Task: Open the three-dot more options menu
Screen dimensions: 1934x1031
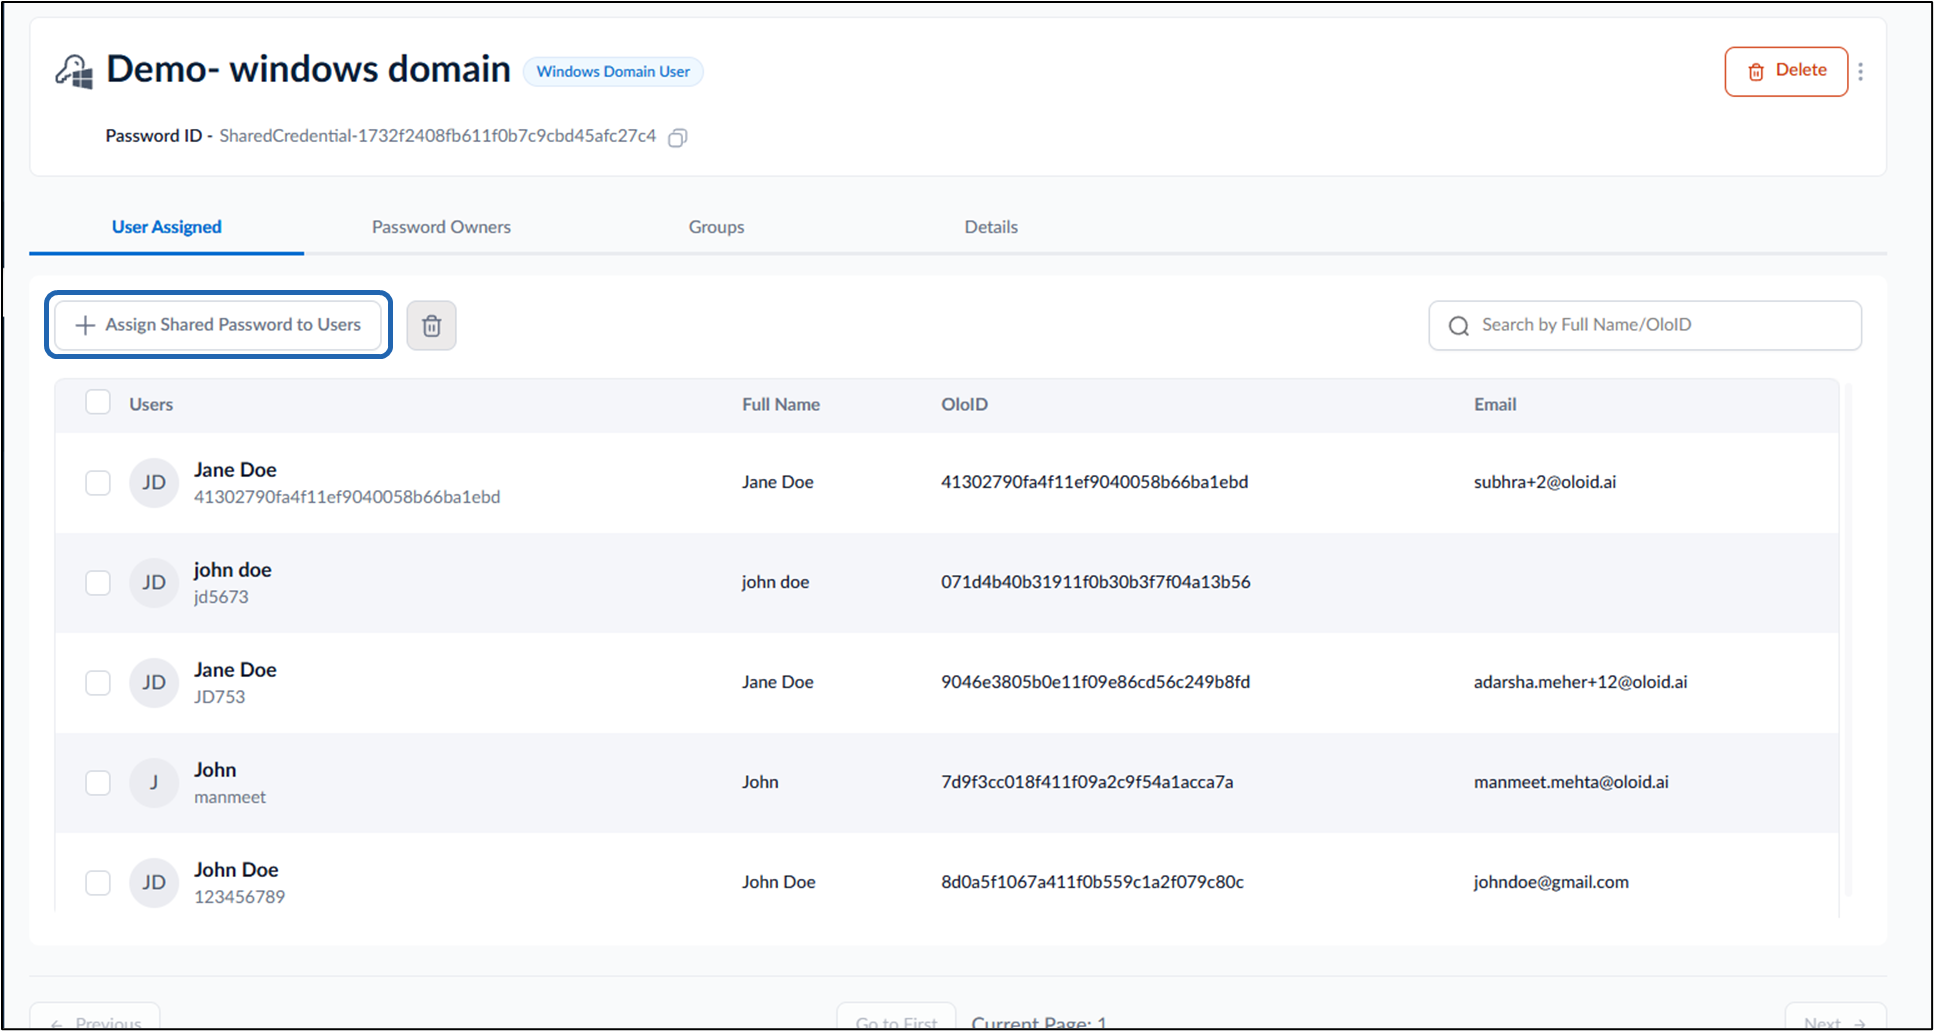Action: (1860, 72)
